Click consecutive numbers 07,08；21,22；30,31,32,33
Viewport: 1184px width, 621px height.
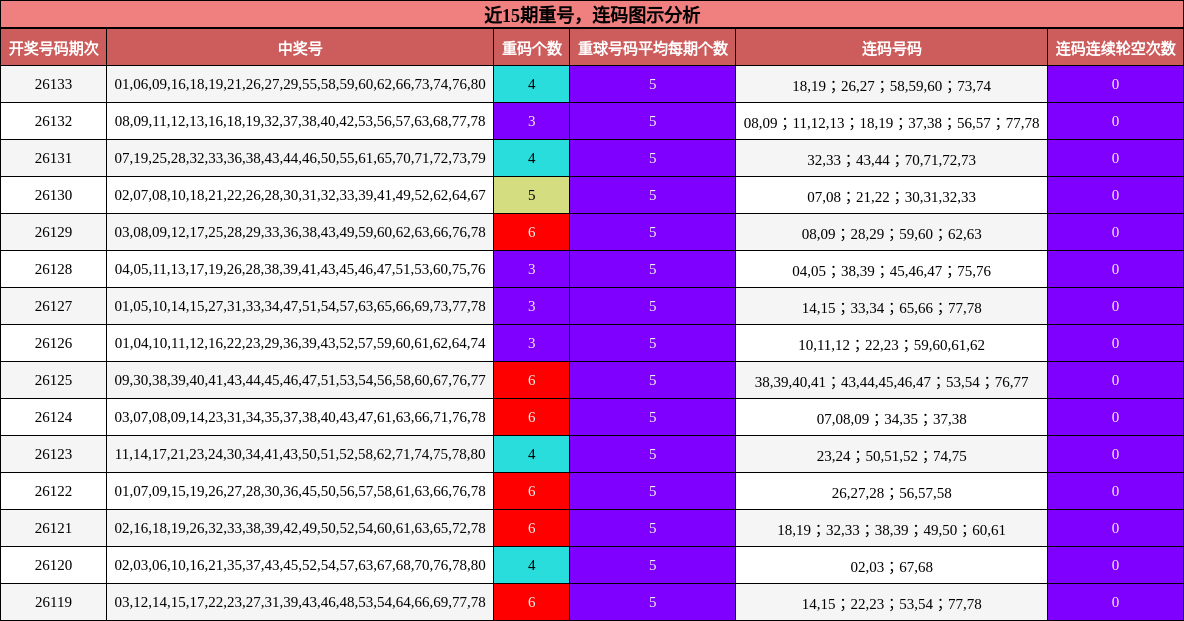[891, 196]
